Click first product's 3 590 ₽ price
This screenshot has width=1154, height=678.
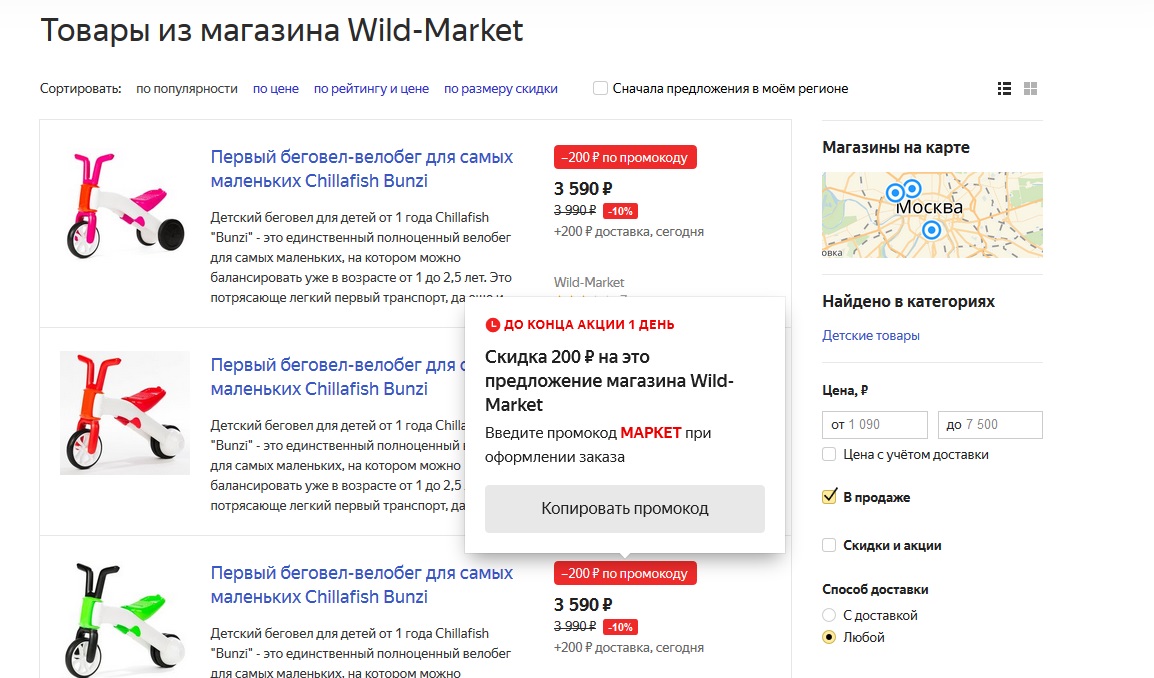[583, 189]
